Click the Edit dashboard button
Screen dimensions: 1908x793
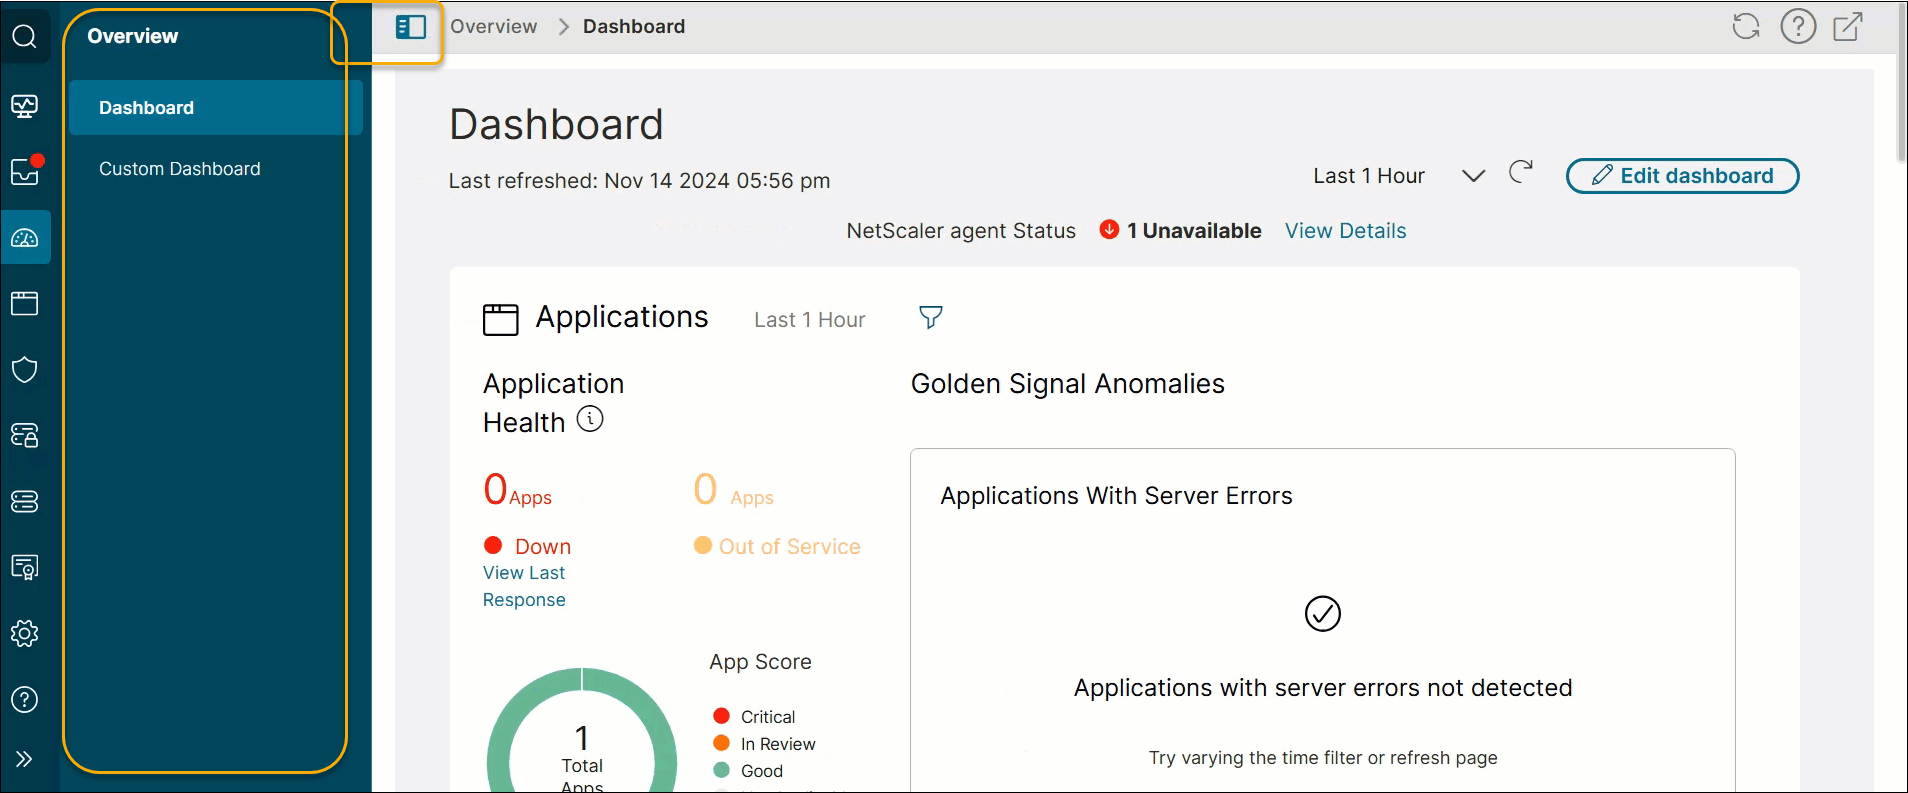(1683, 176)
